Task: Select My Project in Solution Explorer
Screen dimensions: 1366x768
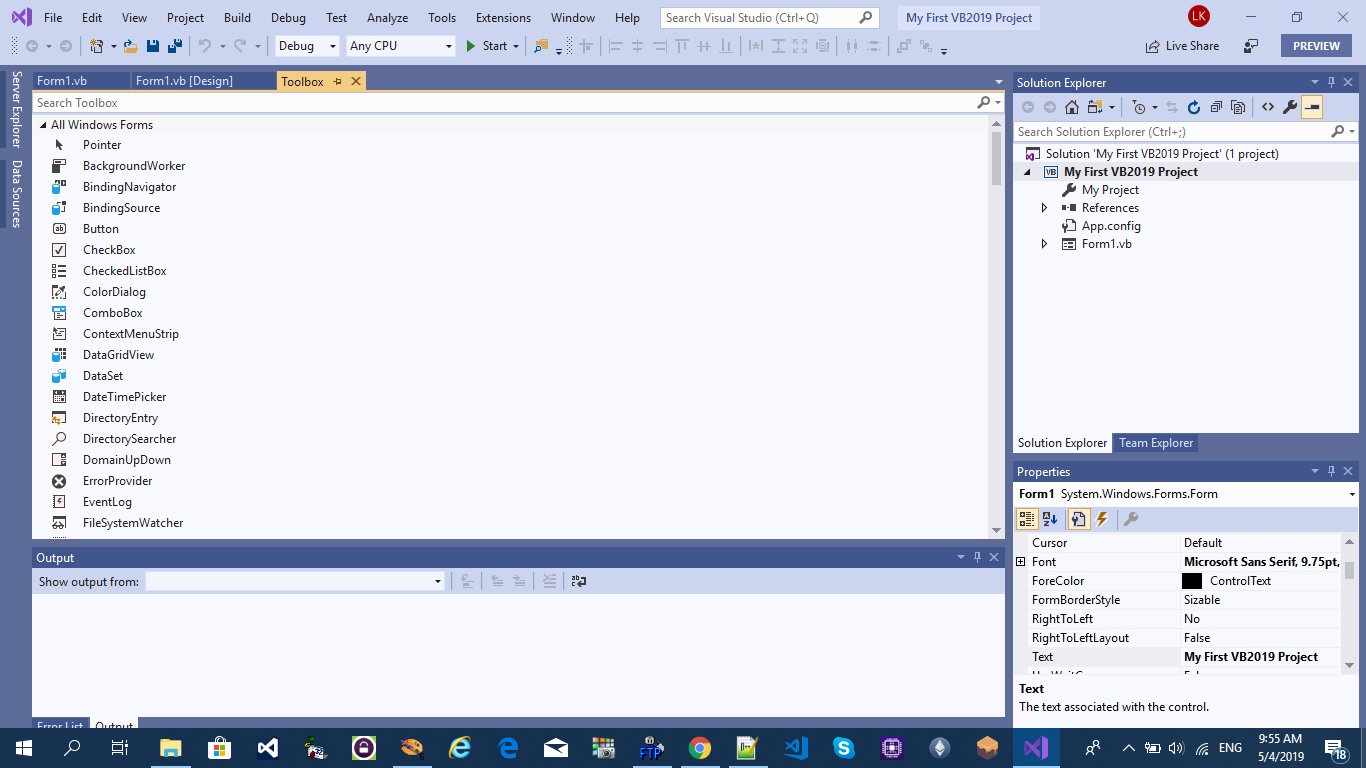Action: 1110,190
